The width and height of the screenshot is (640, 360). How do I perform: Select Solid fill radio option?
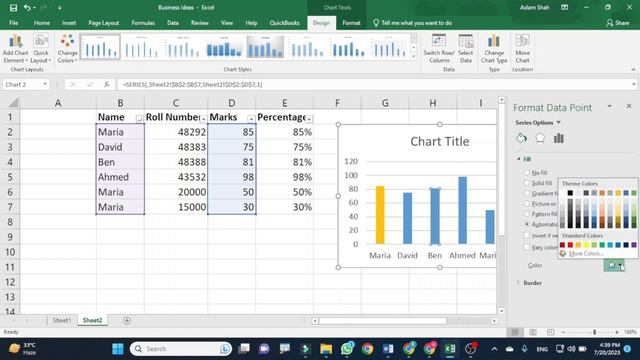[527, 183]
